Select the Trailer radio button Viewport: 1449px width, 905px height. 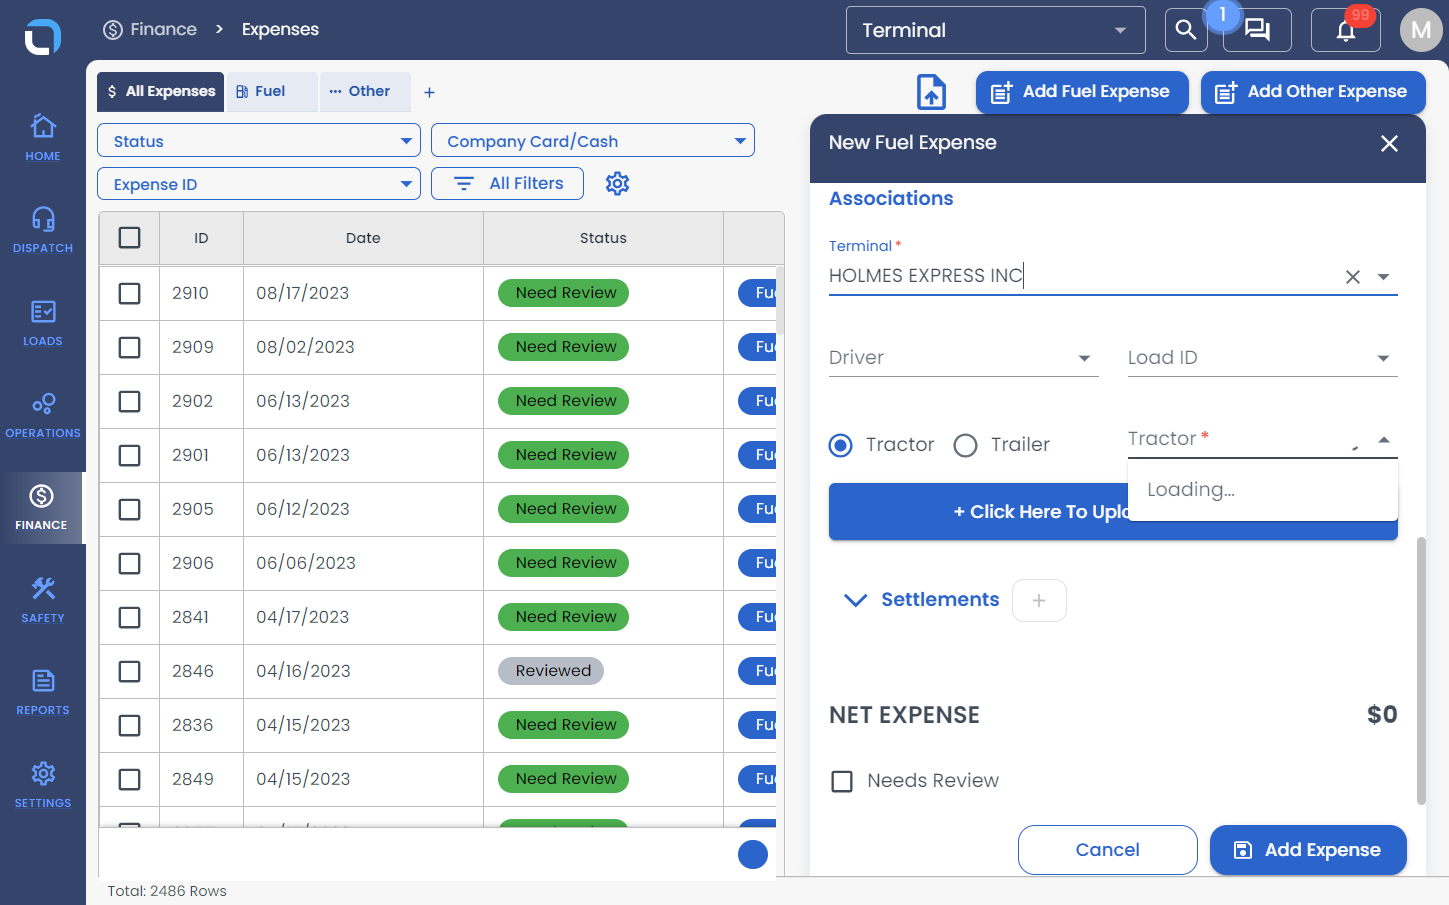tap(965, 445)
